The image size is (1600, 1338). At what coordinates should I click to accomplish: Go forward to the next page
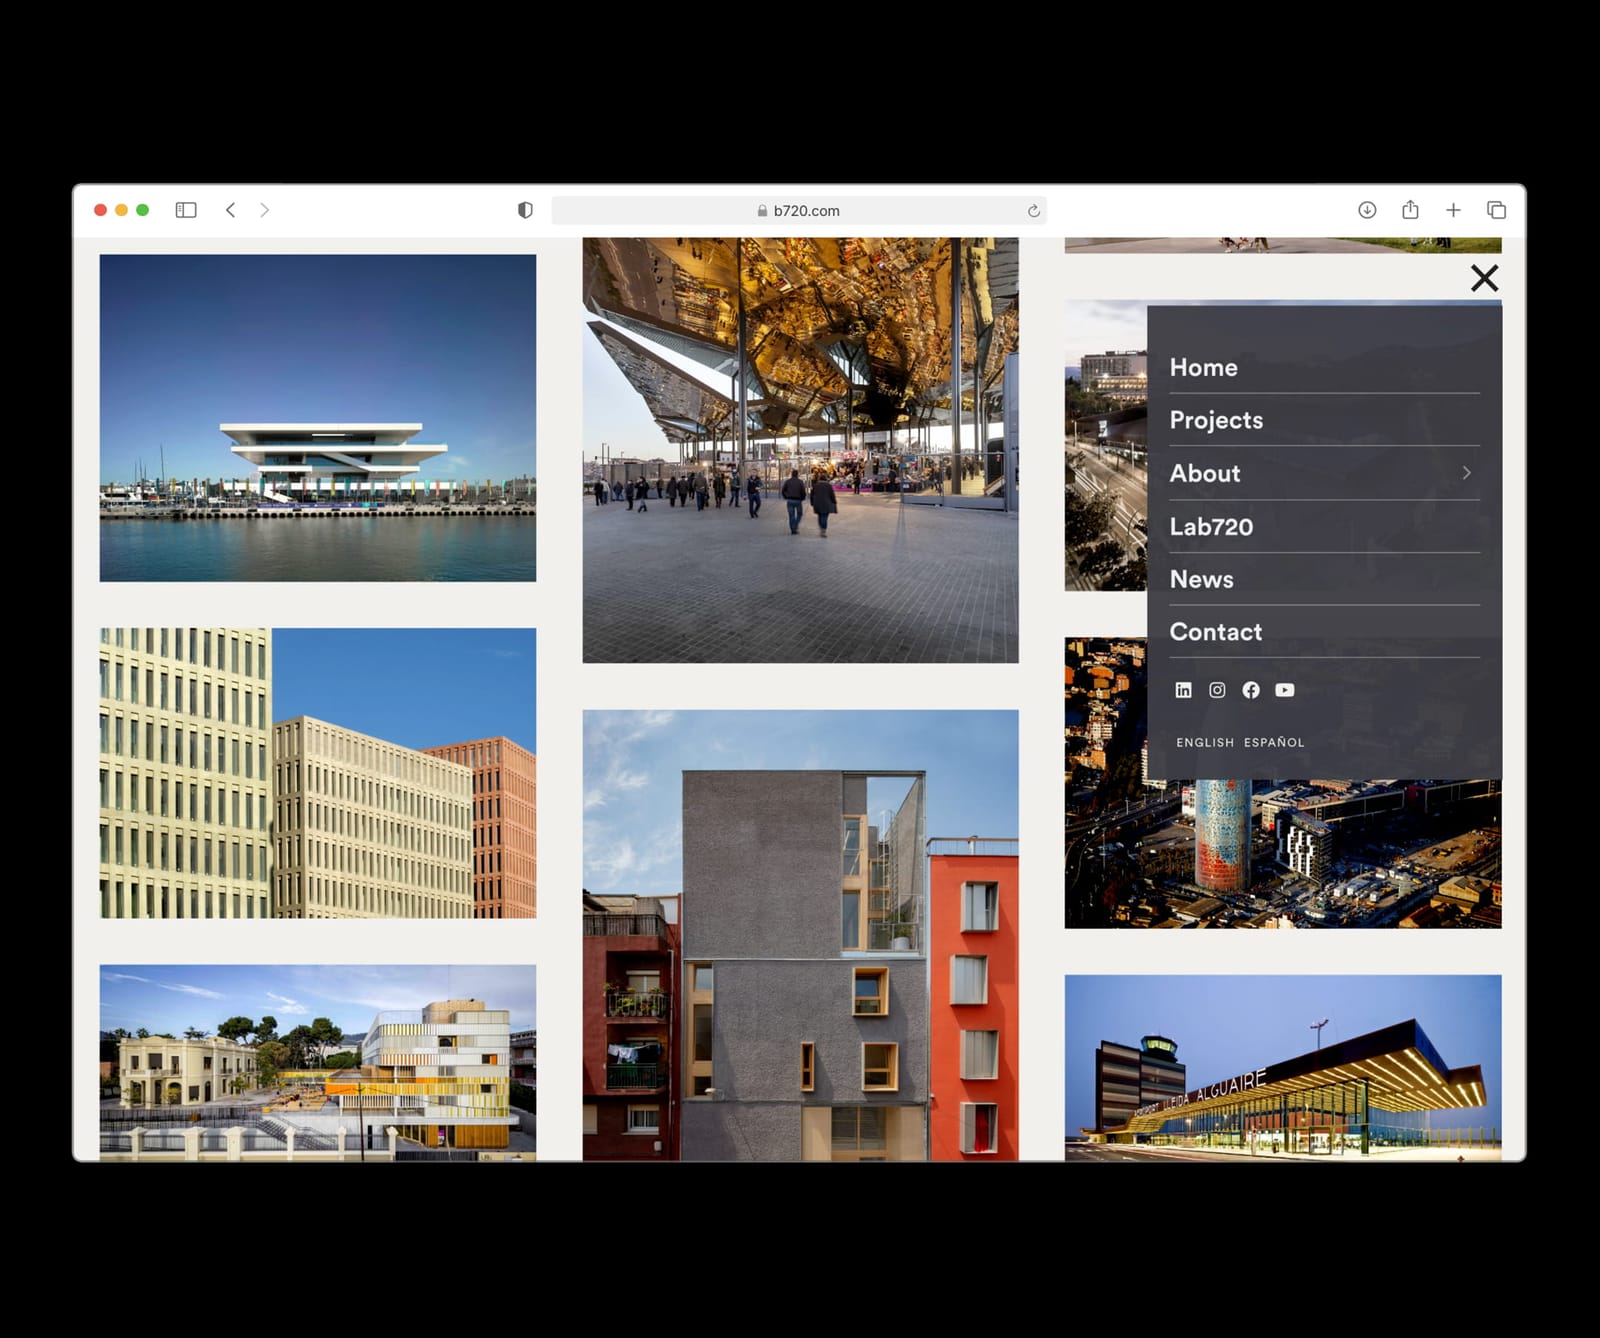265,210
